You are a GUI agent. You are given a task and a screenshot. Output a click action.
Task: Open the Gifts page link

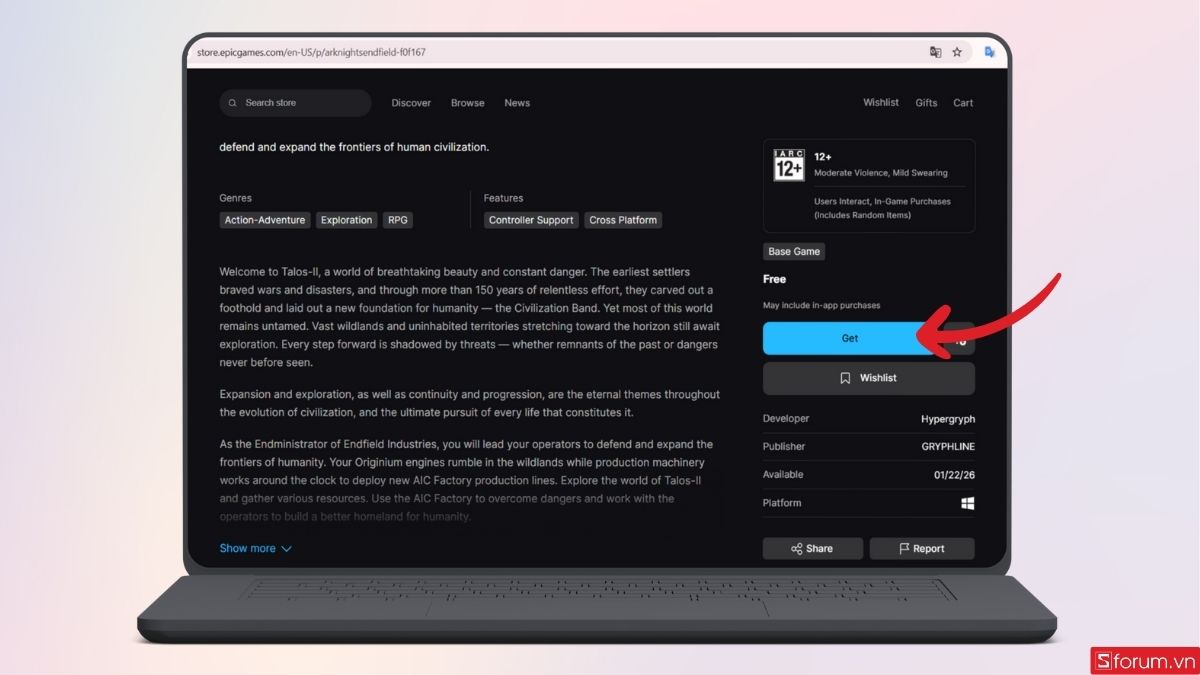(926, 103)
